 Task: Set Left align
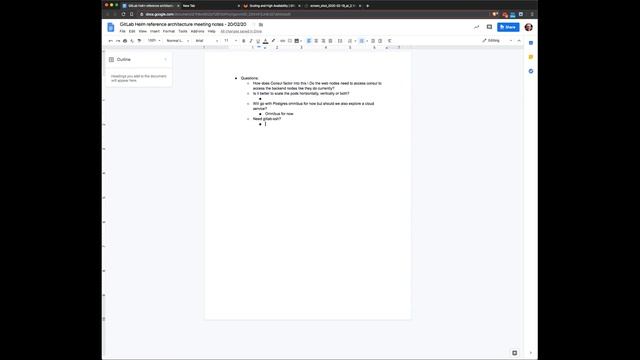(x=309, y=41)
